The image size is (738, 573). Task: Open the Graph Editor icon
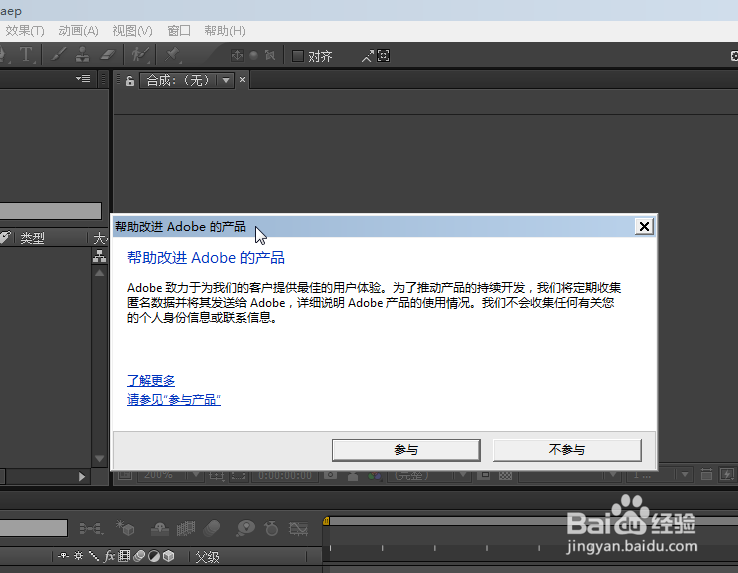pyautogui.click(x=298, y=529)
